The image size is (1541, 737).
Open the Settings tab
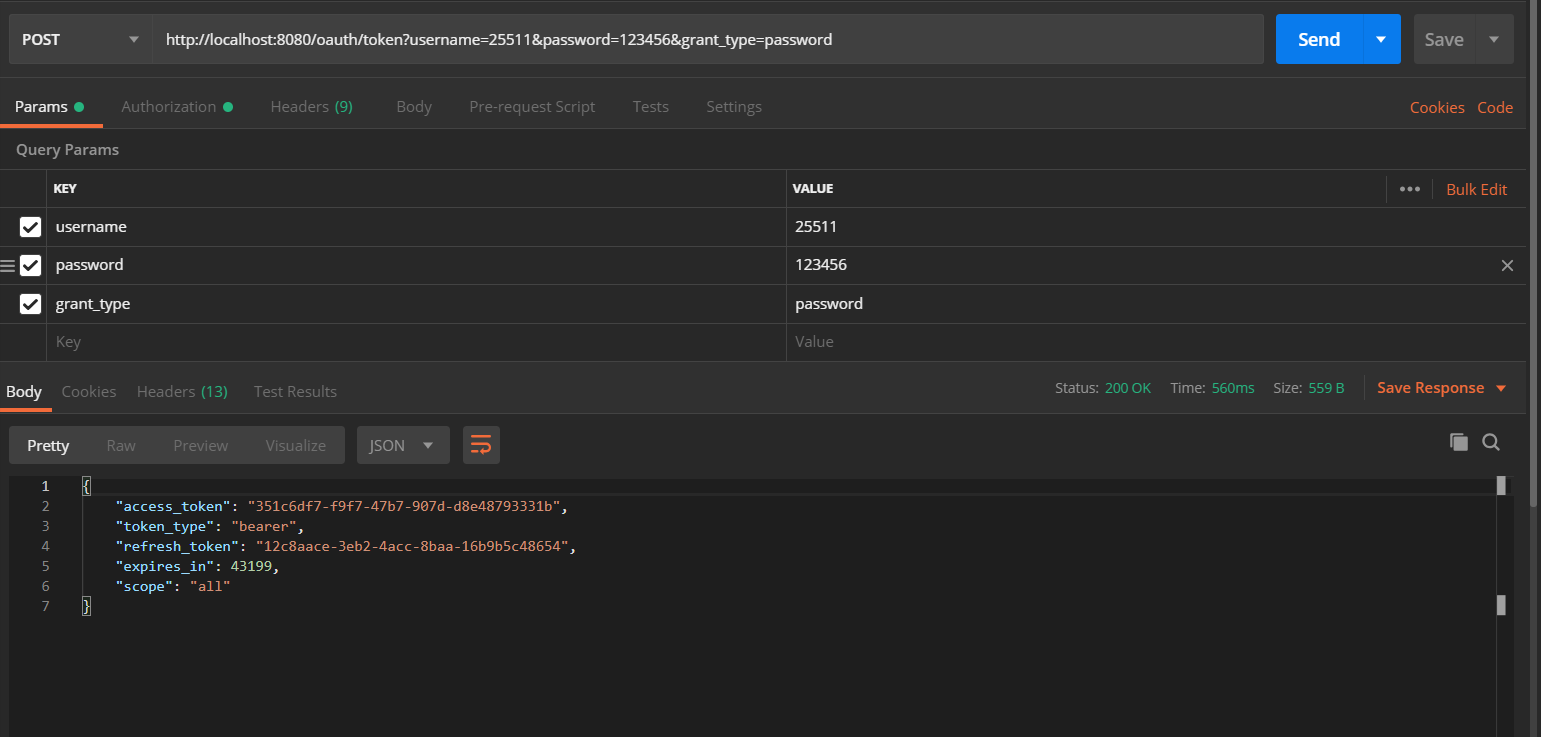[734, 107]
